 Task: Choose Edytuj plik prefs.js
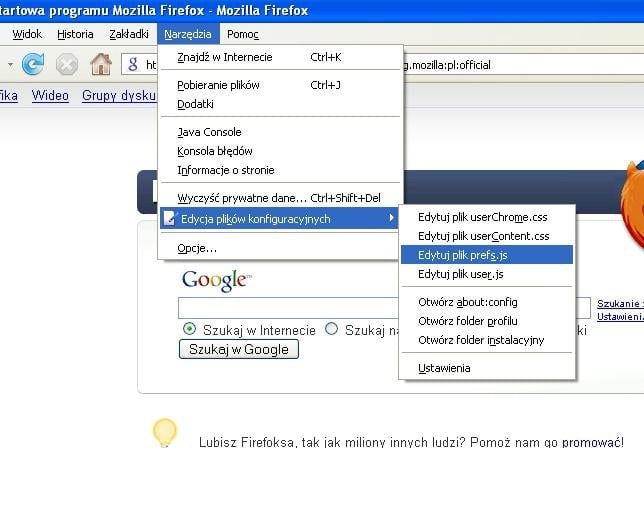coord(460,255)
